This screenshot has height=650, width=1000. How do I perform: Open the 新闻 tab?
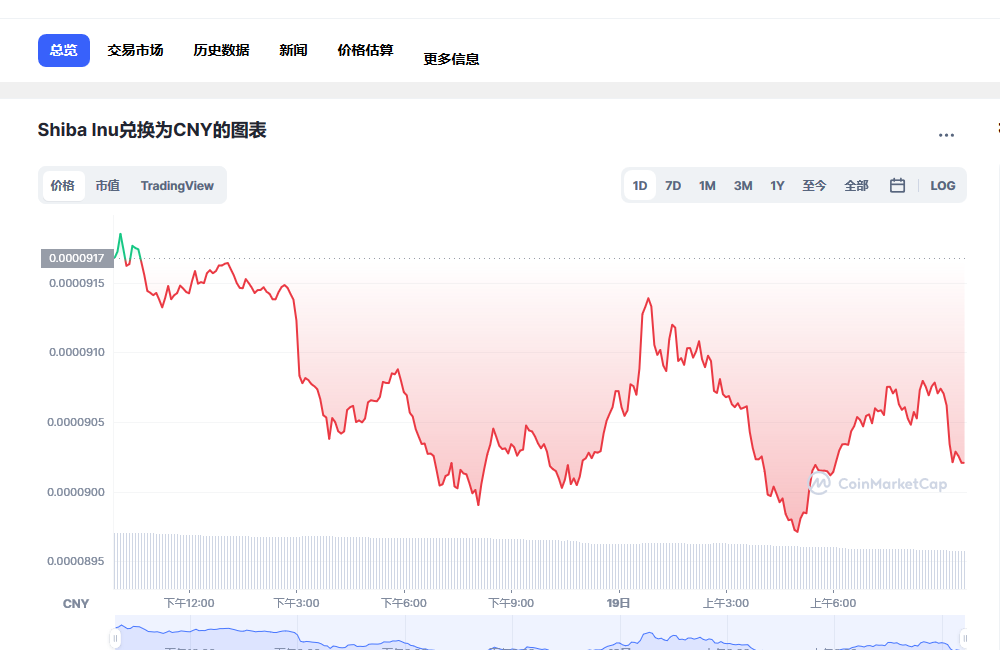point(293,50)
